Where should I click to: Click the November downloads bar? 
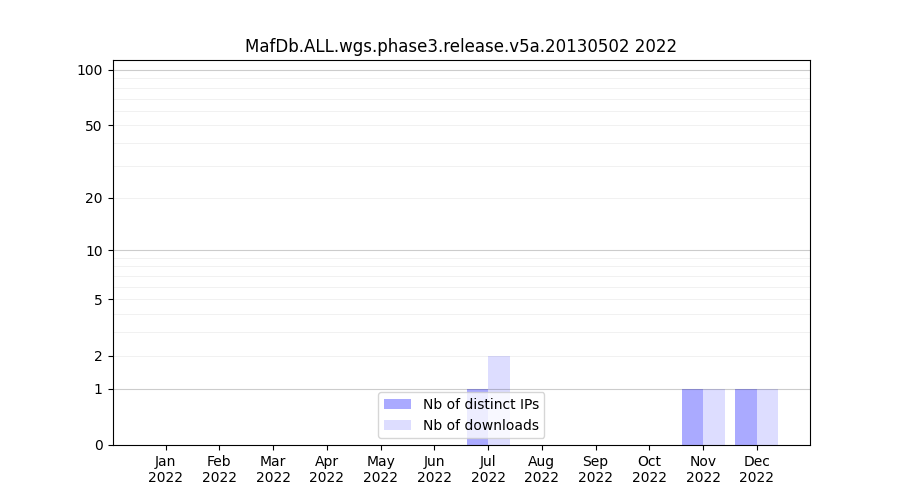point(714,416)
